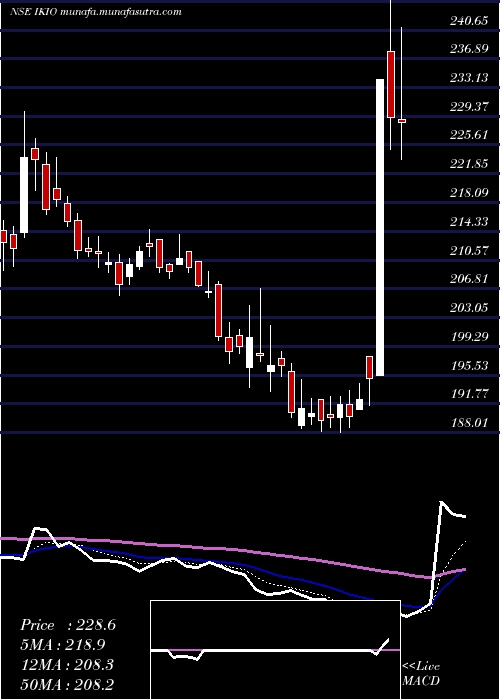500x700 pixels.
Task: Select the 236.89 price axis label
Action: tap(468, 49)
